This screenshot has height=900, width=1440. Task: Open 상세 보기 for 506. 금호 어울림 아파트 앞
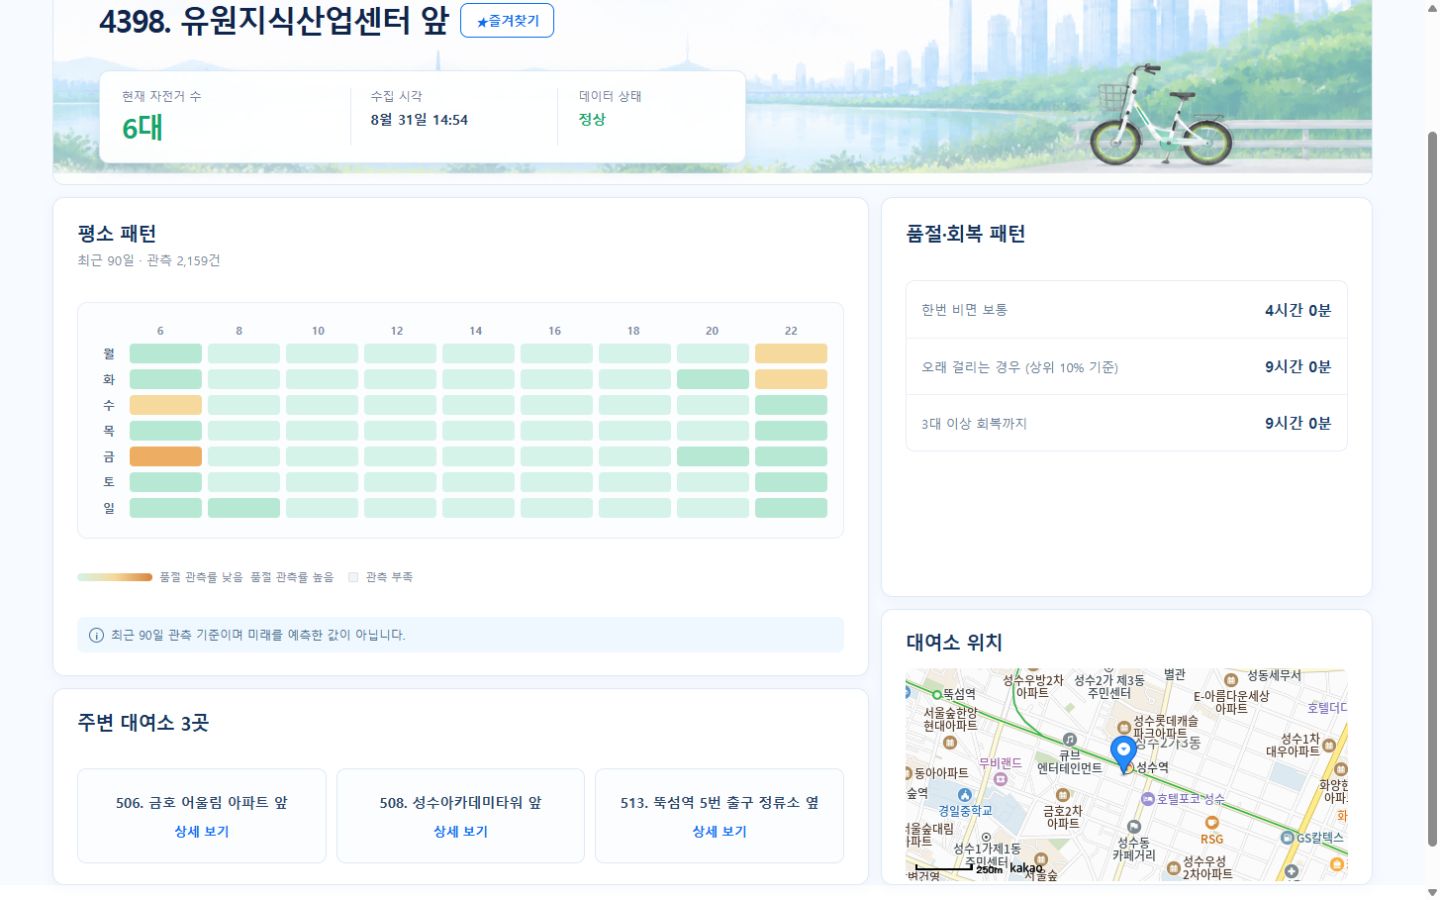click(x=202, y=831)
